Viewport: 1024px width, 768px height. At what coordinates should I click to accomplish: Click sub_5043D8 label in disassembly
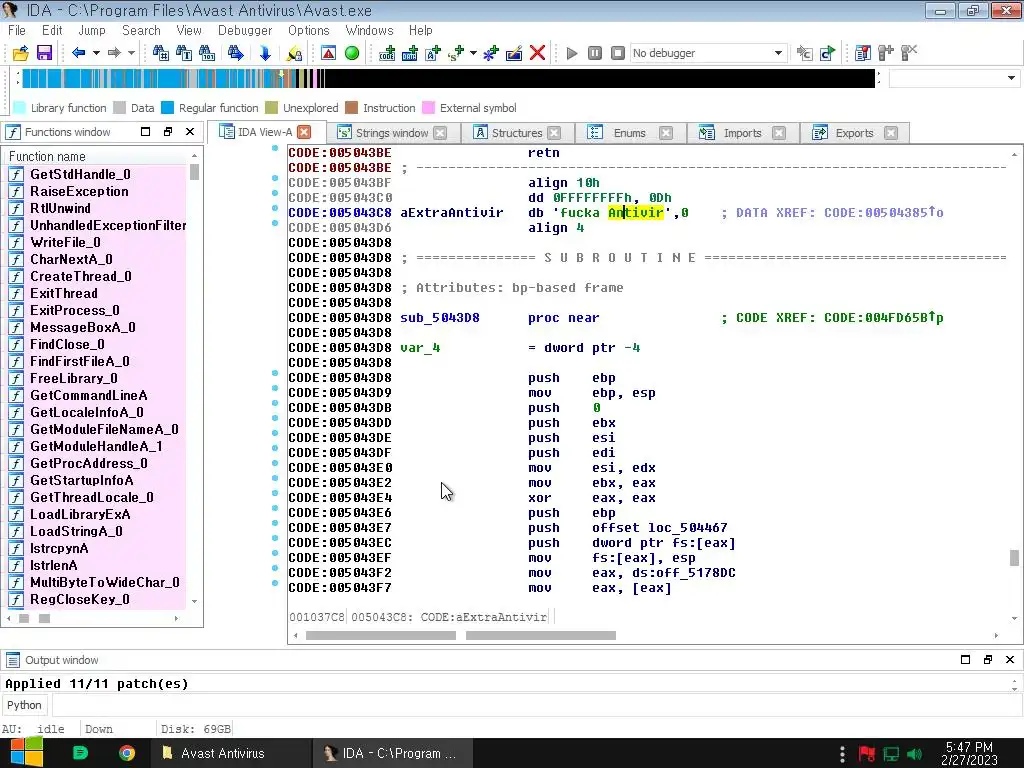(x=440, y=317)
